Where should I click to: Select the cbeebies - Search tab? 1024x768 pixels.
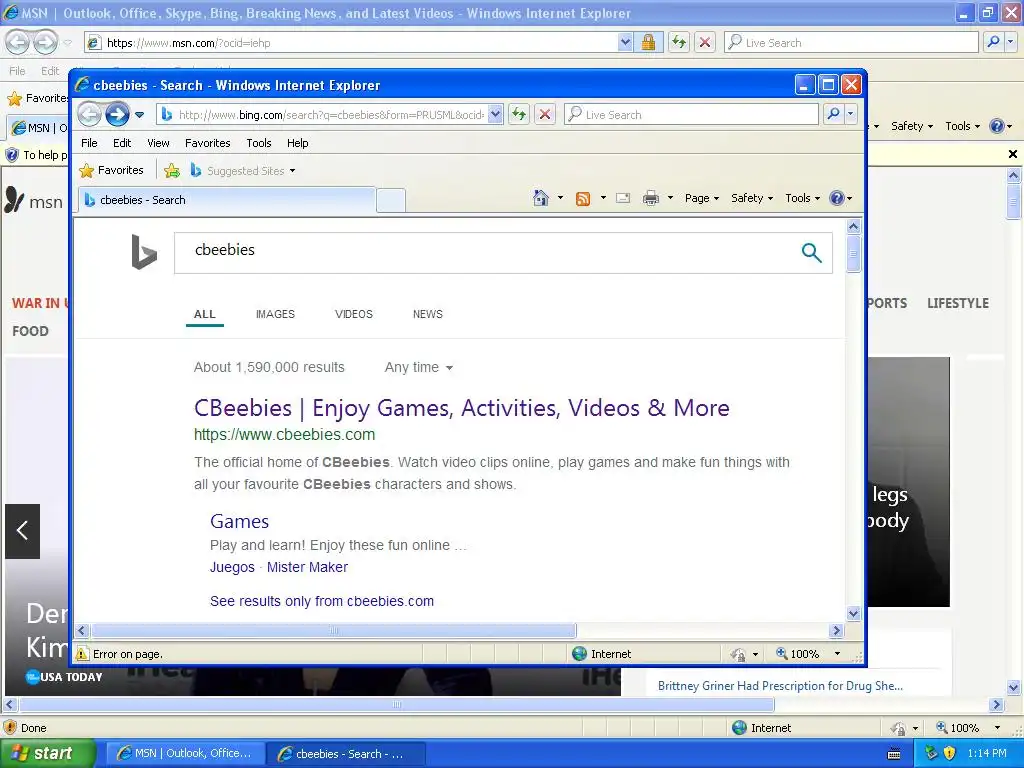point(227,200)
